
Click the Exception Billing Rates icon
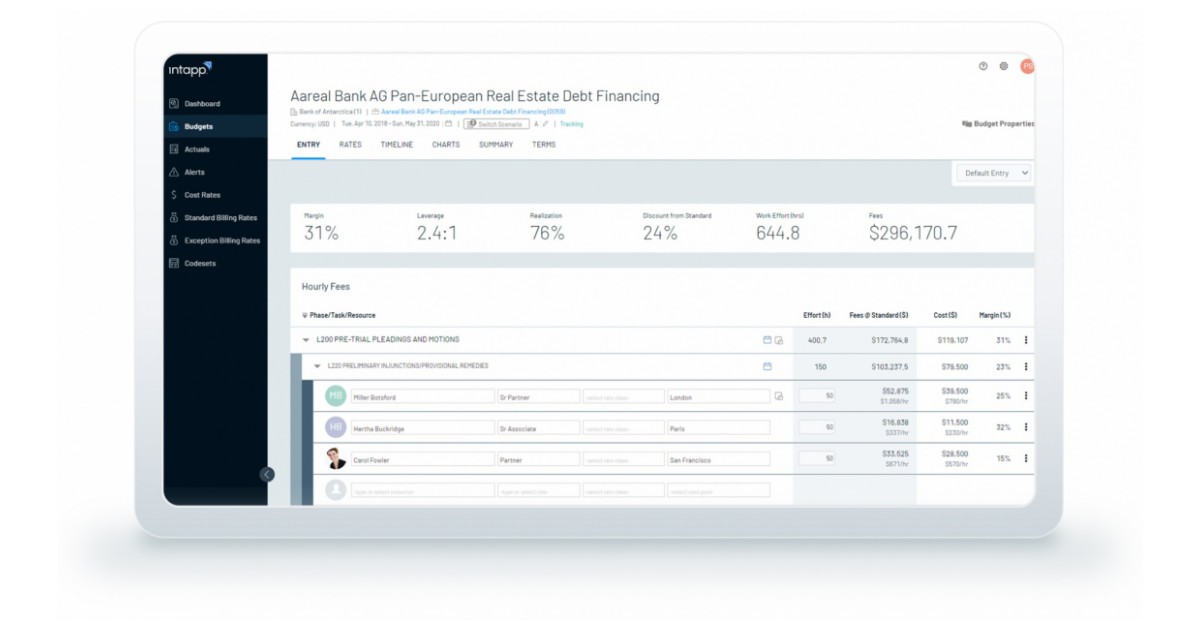(x=173, y=240)
